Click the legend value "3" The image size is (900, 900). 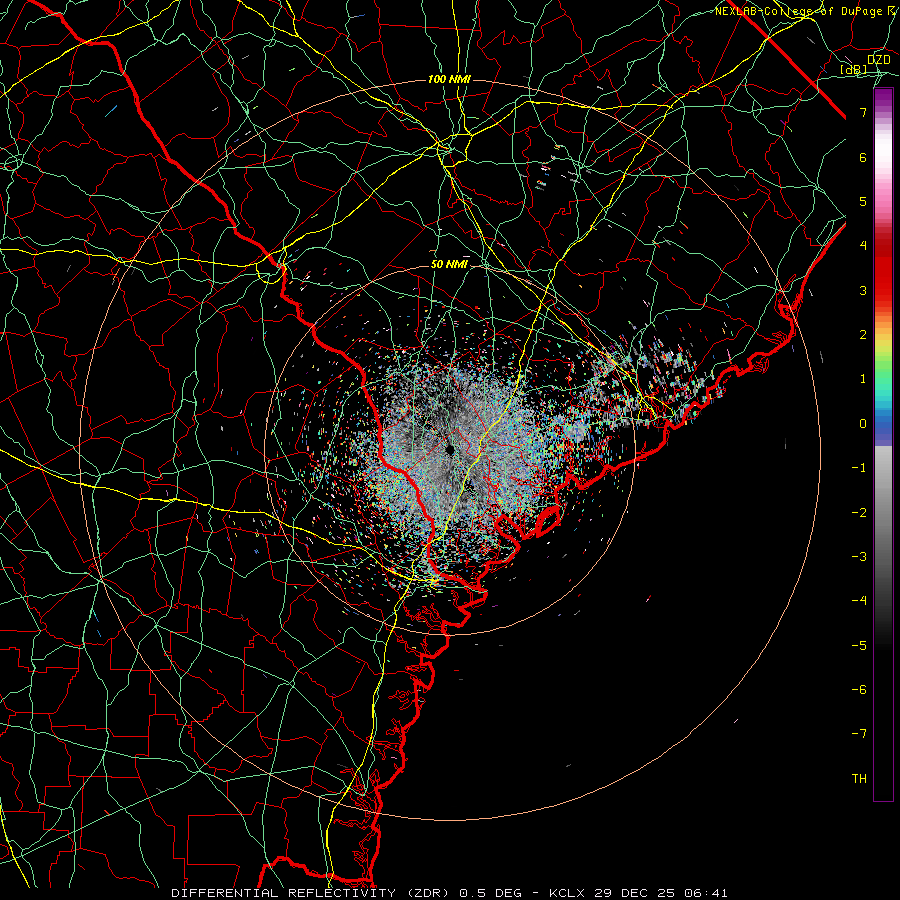[863, 290]
